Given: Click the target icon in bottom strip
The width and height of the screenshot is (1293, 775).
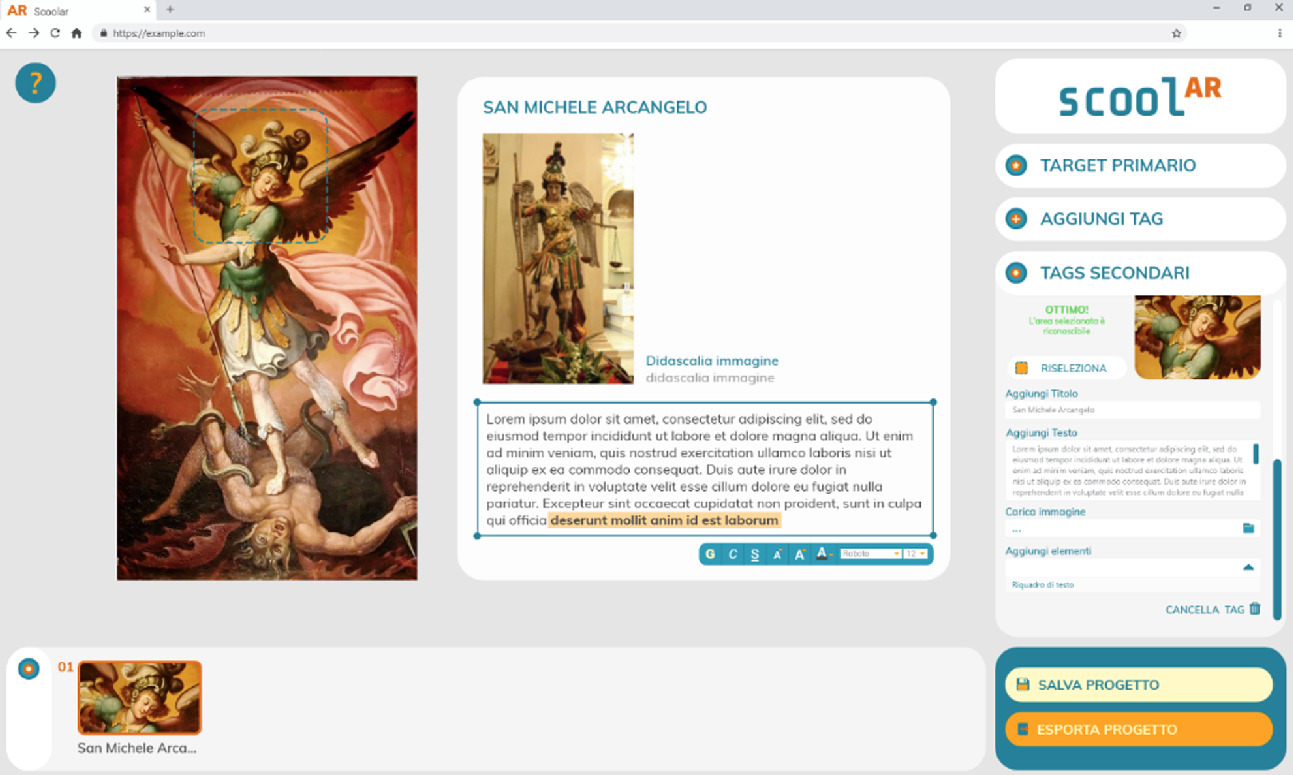Looking at the screenshot, I should click(29, 668).
